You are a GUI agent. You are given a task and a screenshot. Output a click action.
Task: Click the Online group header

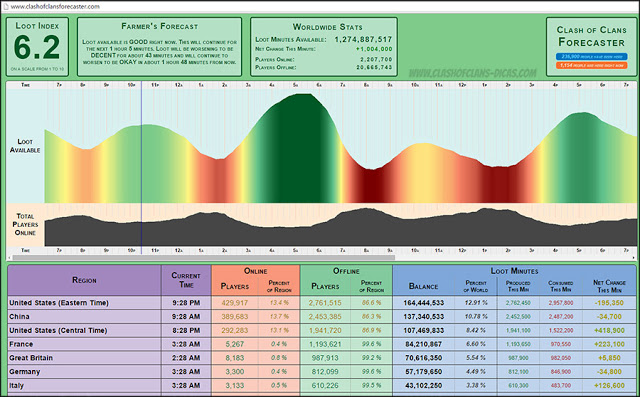pyautogui.click(x=256, y=271)
